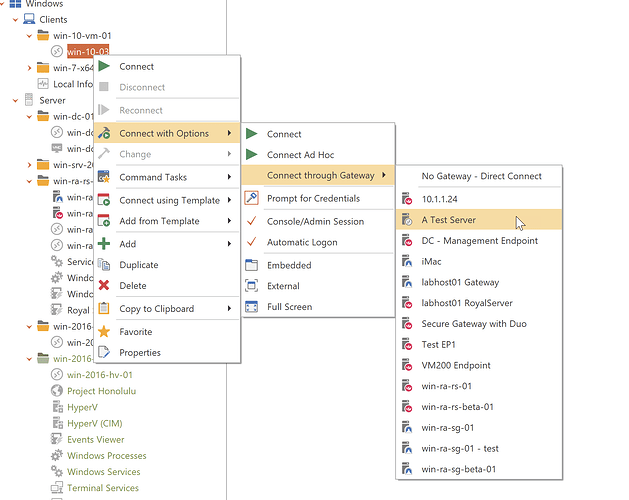Toggle the Console/Admin Session checkmark

click(x=252, y=221)
